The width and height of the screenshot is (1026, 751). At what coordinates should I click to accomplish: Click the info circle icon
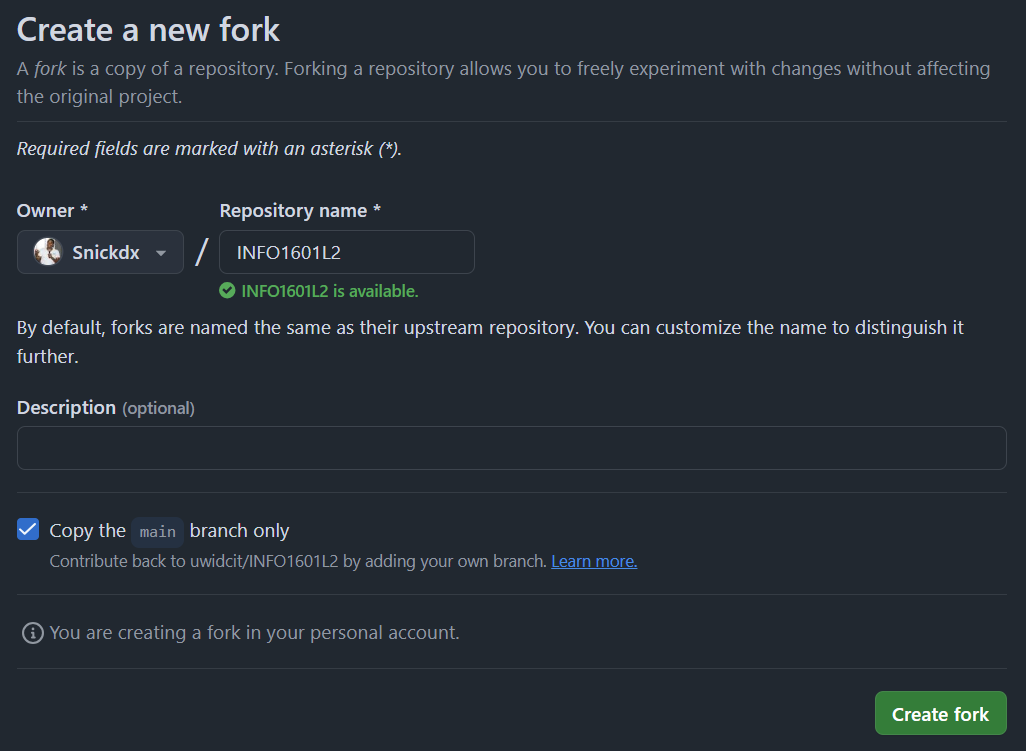(33, 633)
